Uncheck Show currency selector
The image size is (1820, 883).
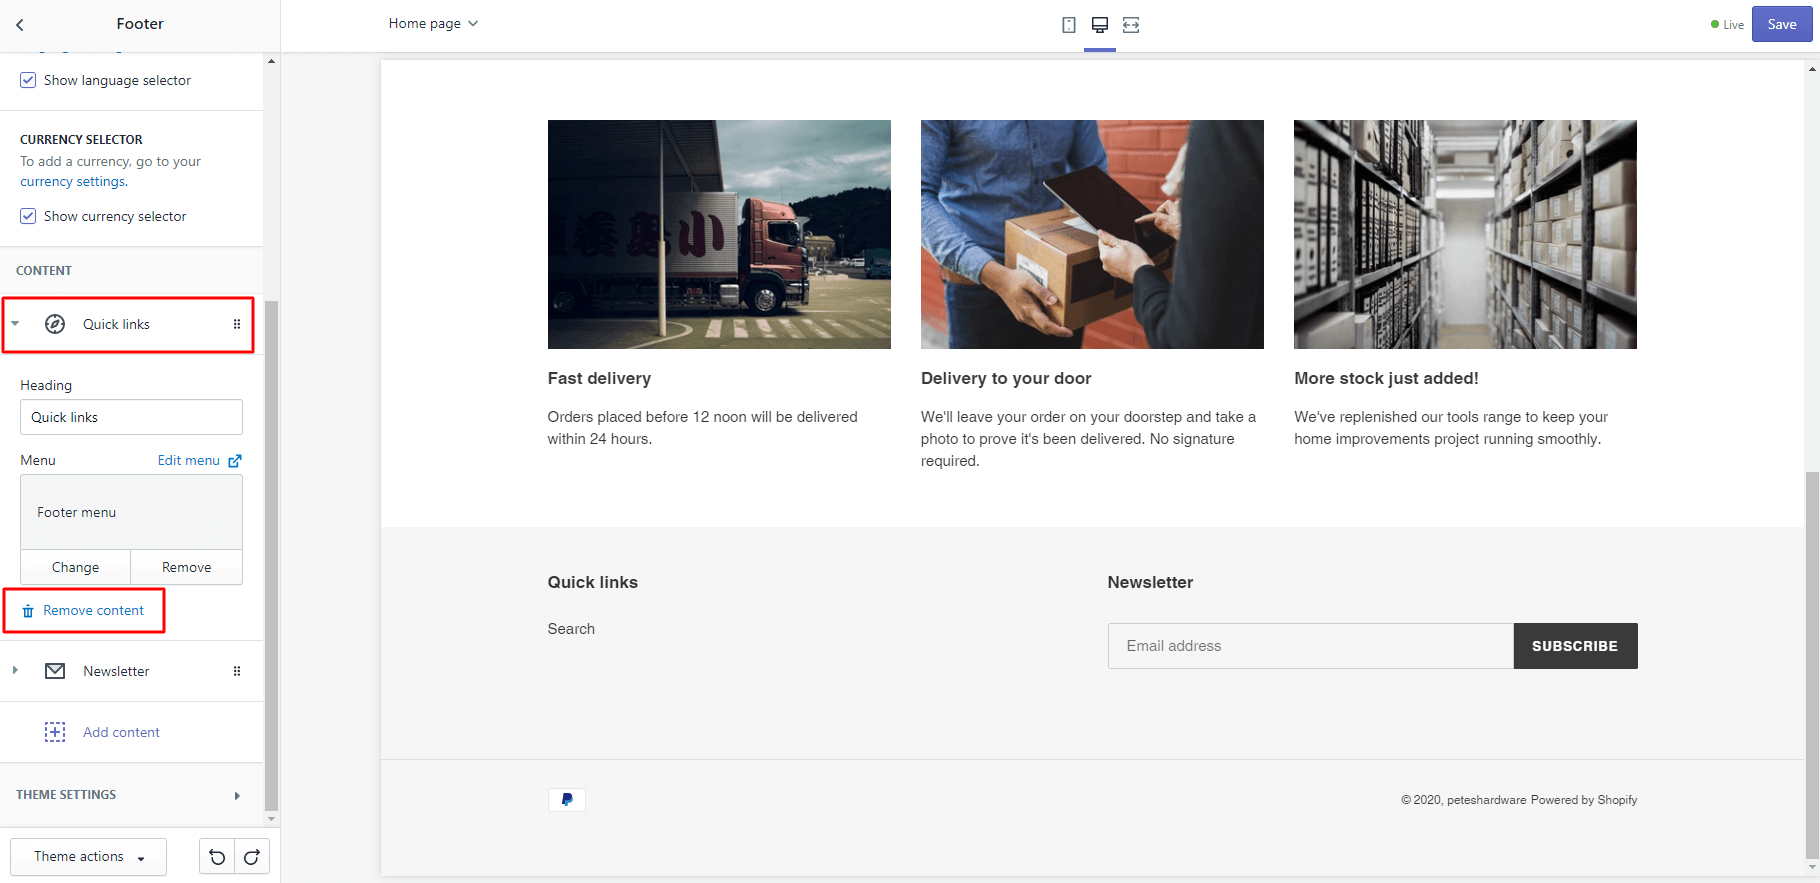click(x=28, y=216)
